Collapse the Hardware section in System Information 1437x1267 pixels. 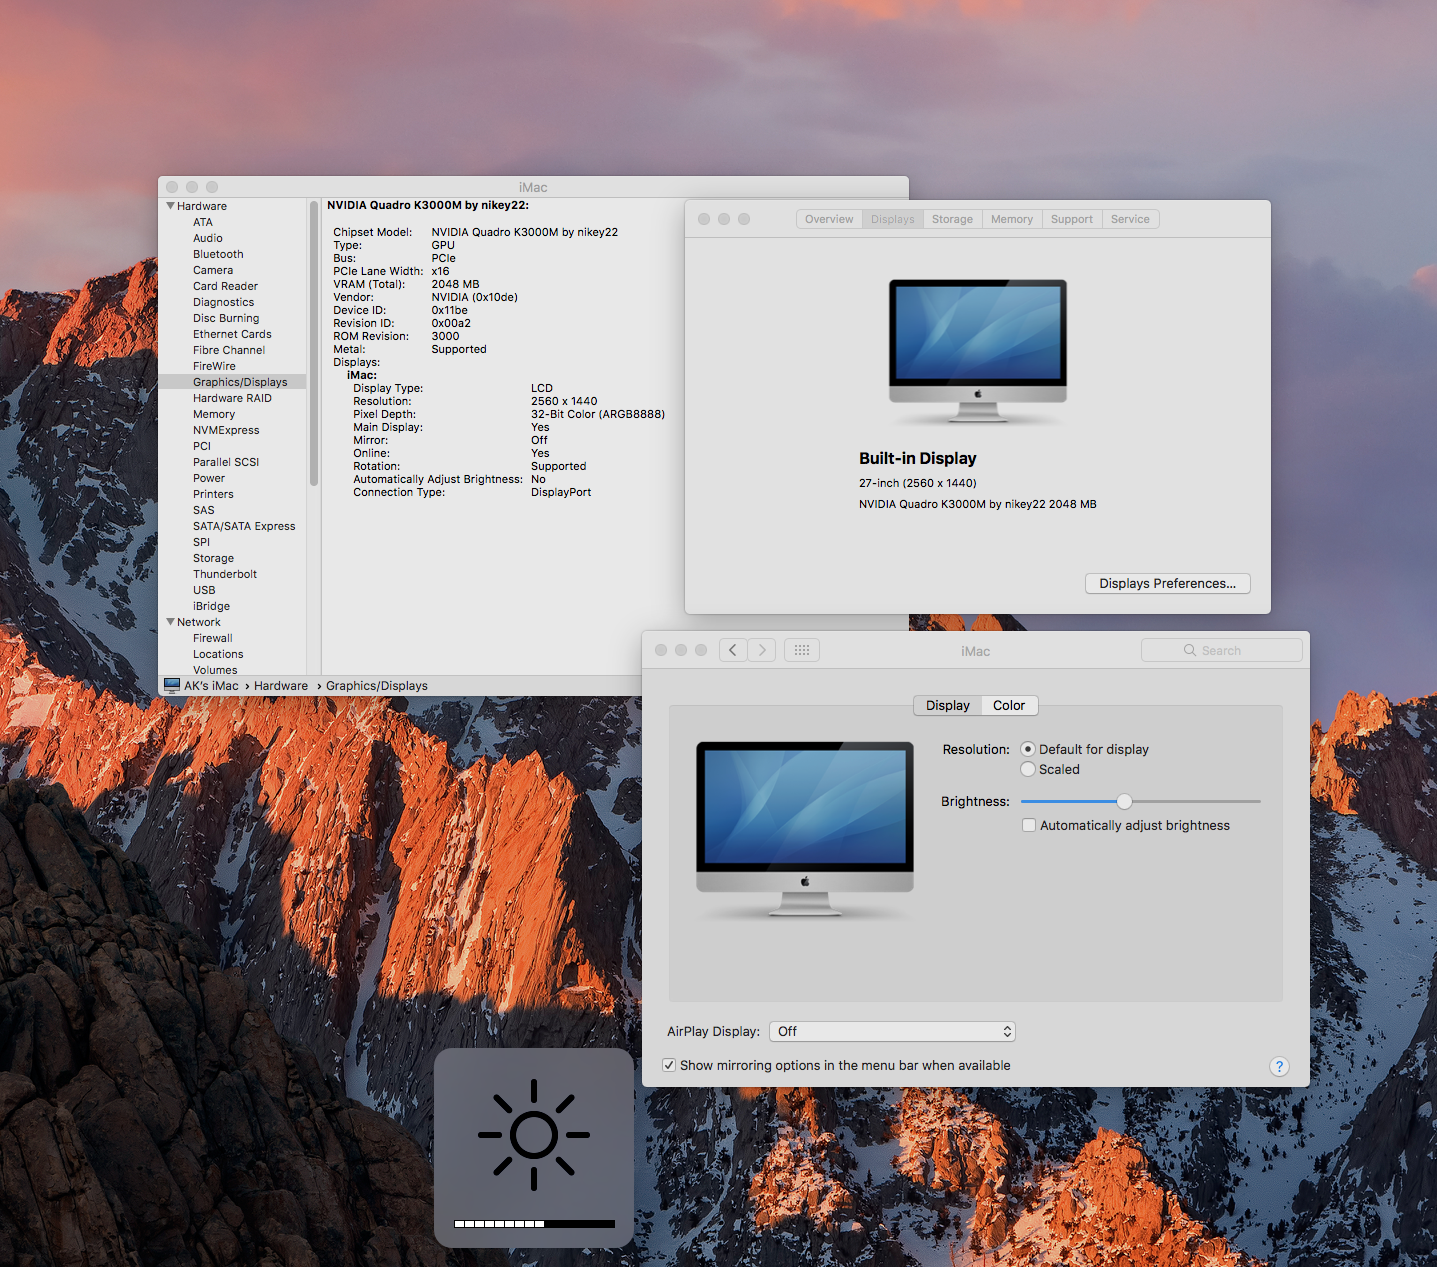coord(171,206)
